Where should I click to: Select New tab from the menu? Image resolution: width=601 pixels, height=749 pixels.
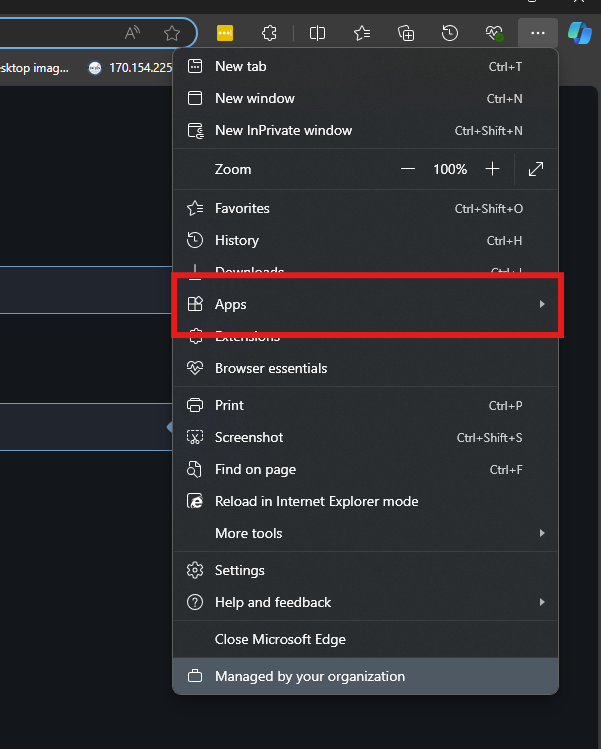(x=365, y=66)
